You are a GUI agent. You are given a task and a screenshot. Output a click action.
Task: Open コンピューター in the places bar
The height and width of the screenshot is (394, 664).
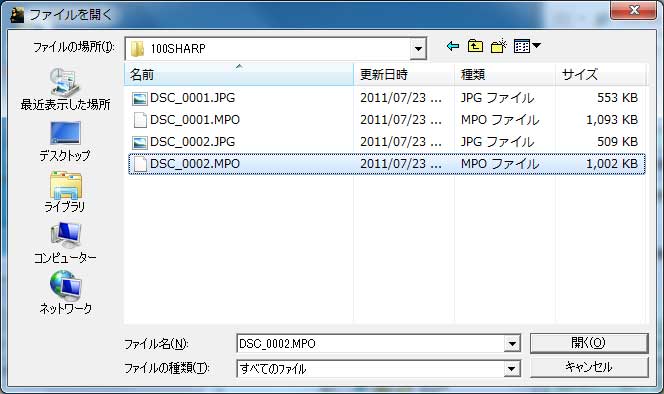[65, 243]
